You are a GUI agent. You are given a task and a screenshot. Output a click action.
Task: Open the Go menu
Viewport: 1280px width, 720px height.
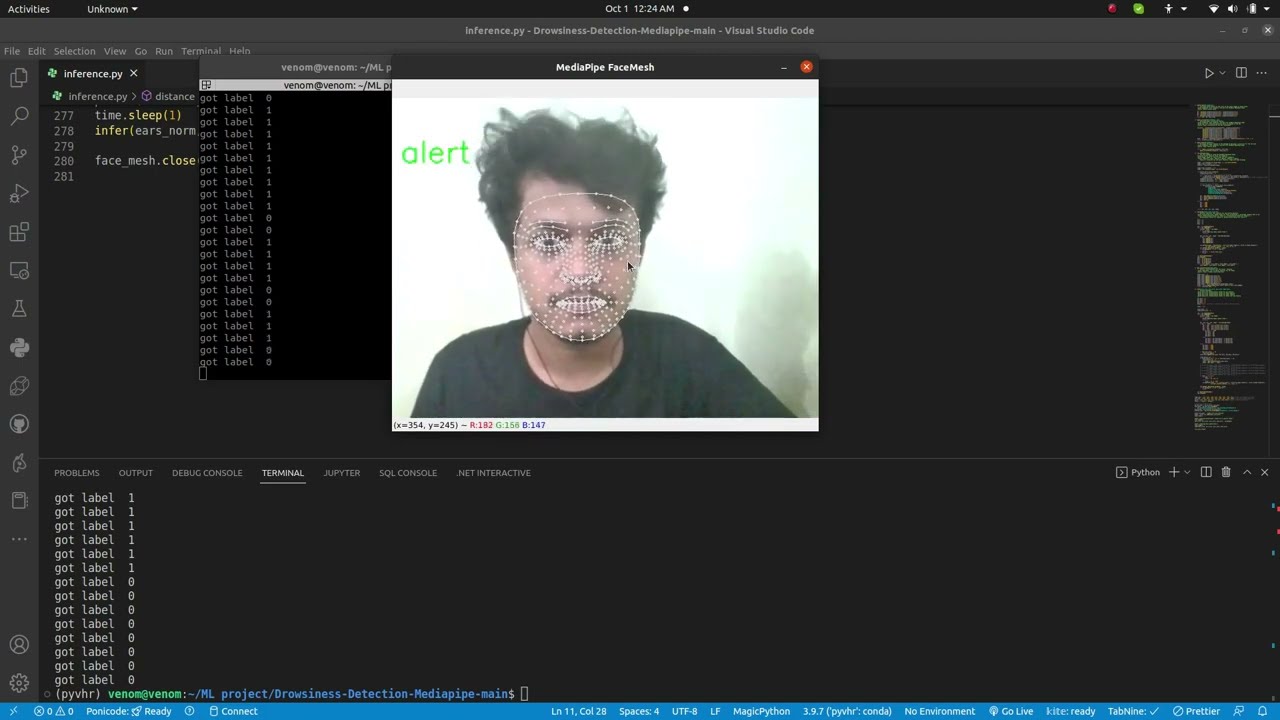pyautogui.click(x=141, y=51)
